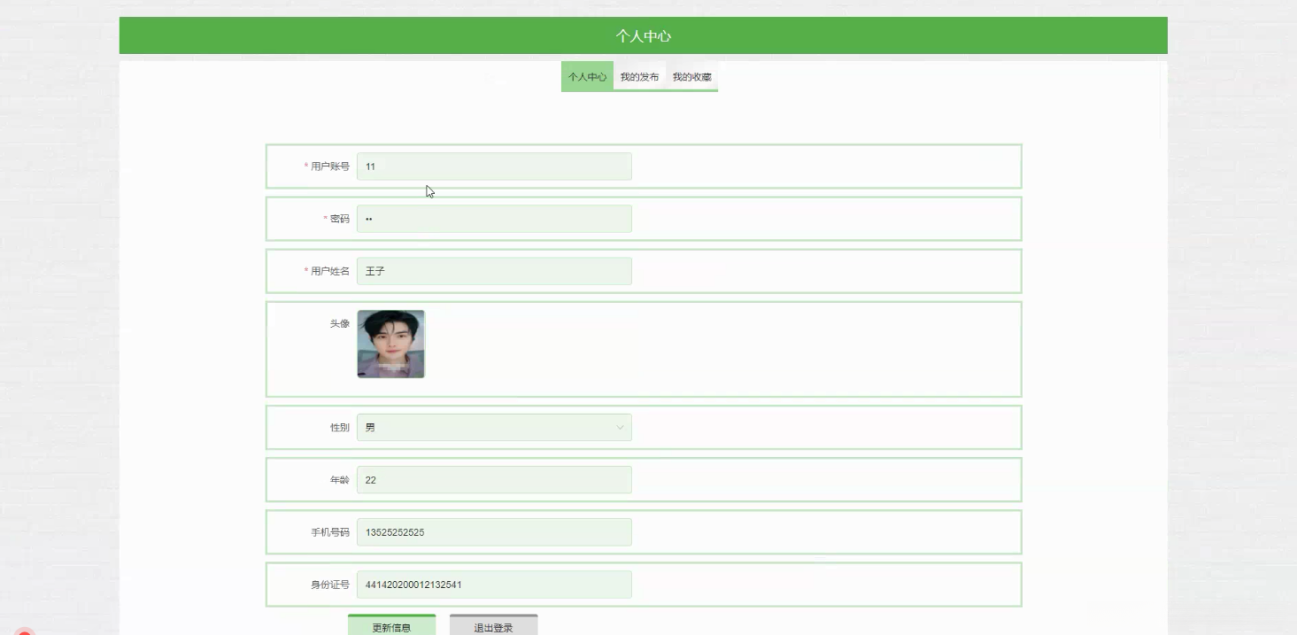1297x635 pixels.
Task: Click the 用户账号 label text
Action: pos(330,166)
